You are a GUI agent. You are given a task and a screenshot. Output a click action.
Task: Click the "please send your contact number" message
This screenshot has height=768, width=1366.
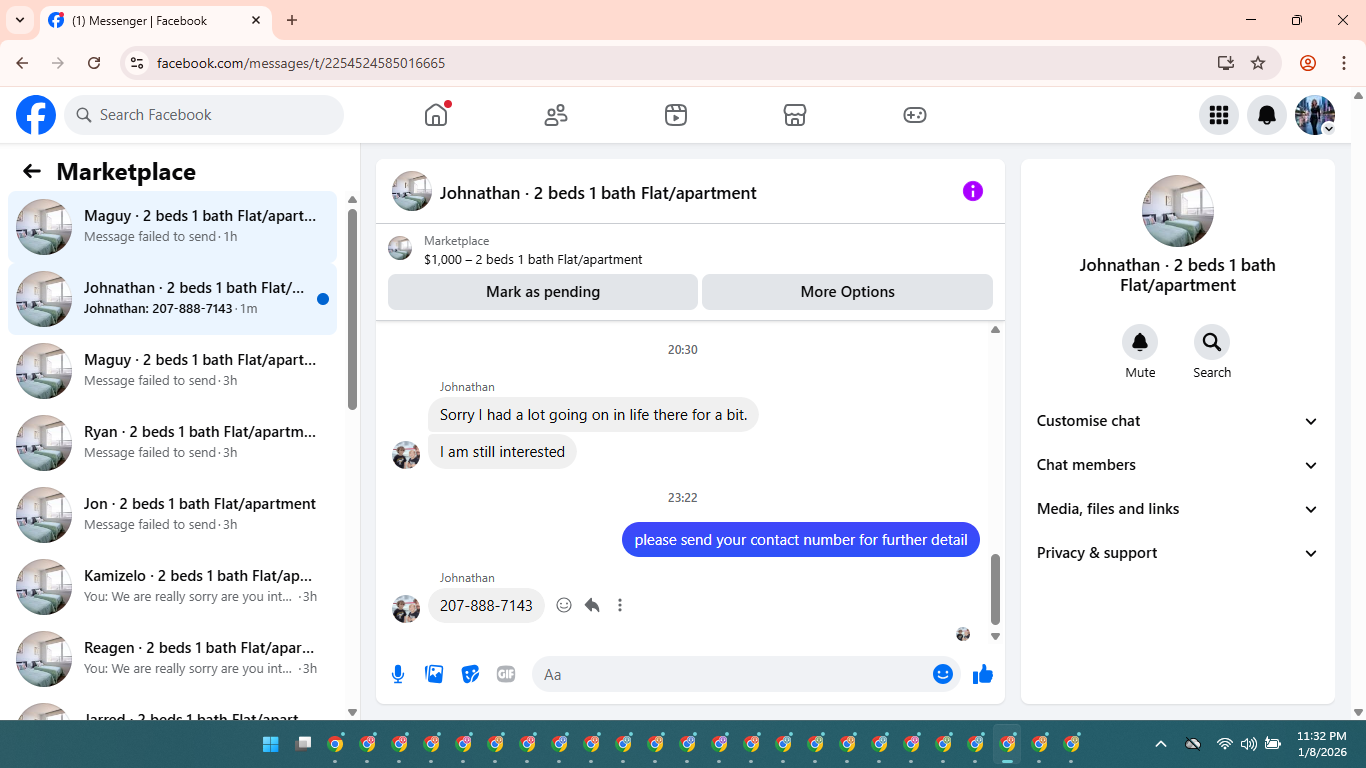pos(801,540)
